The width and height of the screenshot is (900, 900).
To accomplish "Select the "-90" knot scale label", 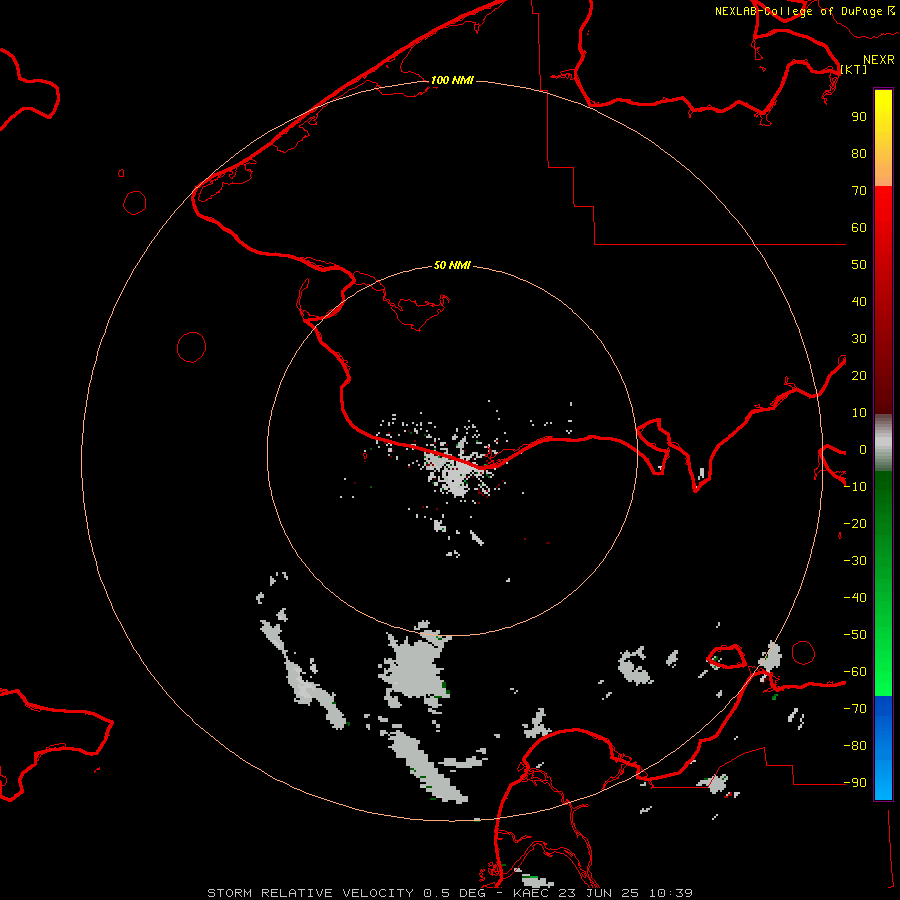I will (x=855, y=783).
